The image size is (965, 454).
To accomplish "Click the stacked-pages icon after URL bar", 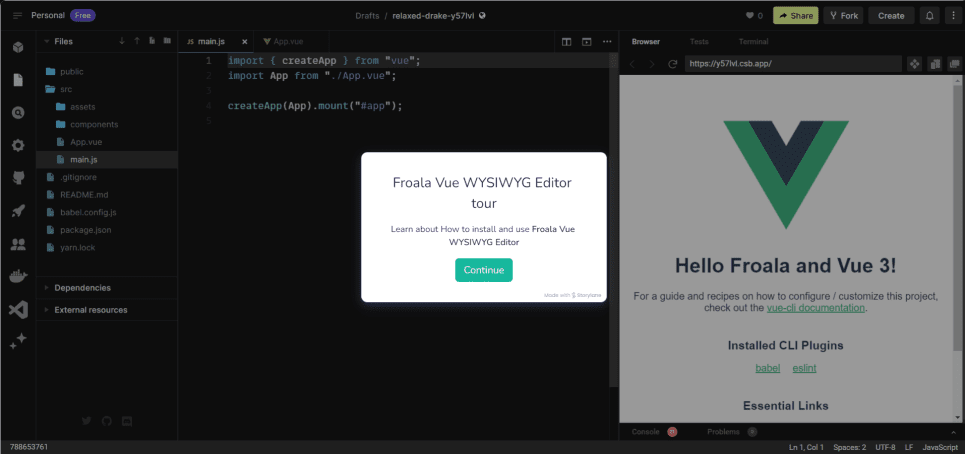I will coord(935,64).
